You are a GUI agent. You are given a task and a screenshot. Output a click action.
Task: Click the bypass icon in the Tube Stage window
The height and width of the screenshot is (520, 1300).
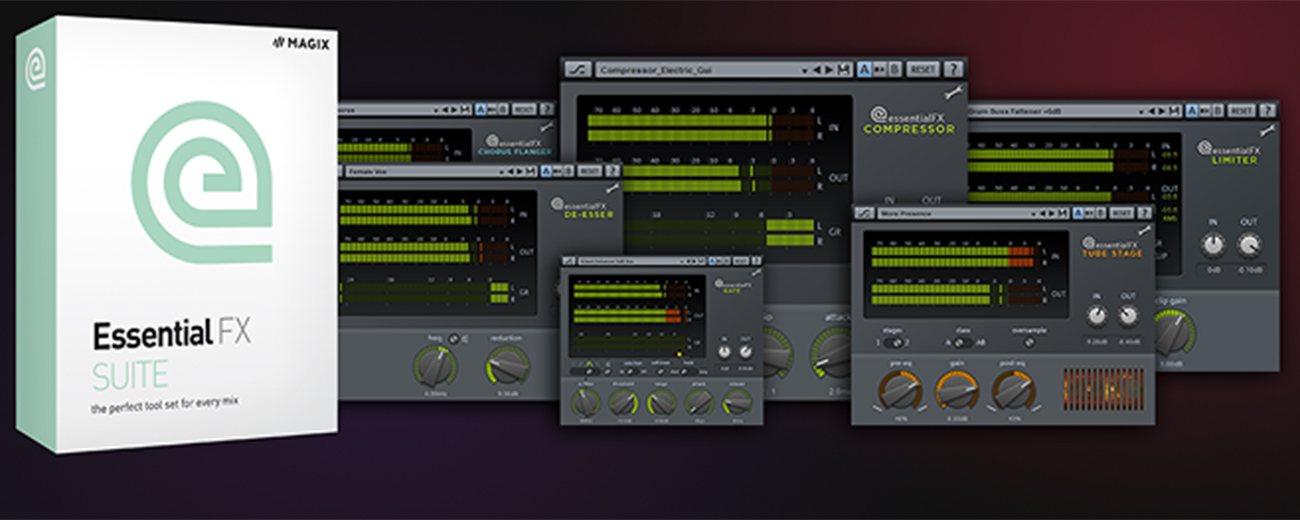[x=865, y=213]
